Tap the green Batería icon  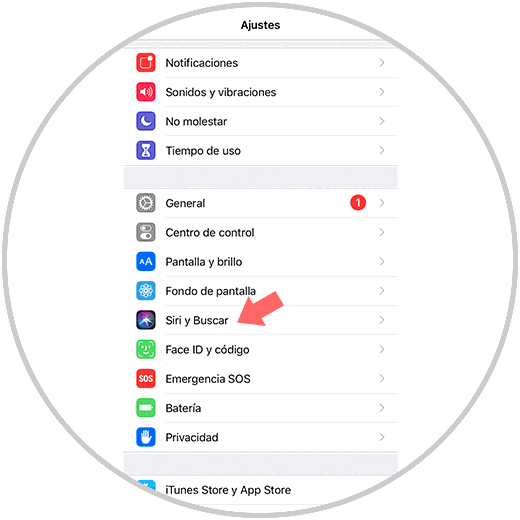[x=146, y=408]
